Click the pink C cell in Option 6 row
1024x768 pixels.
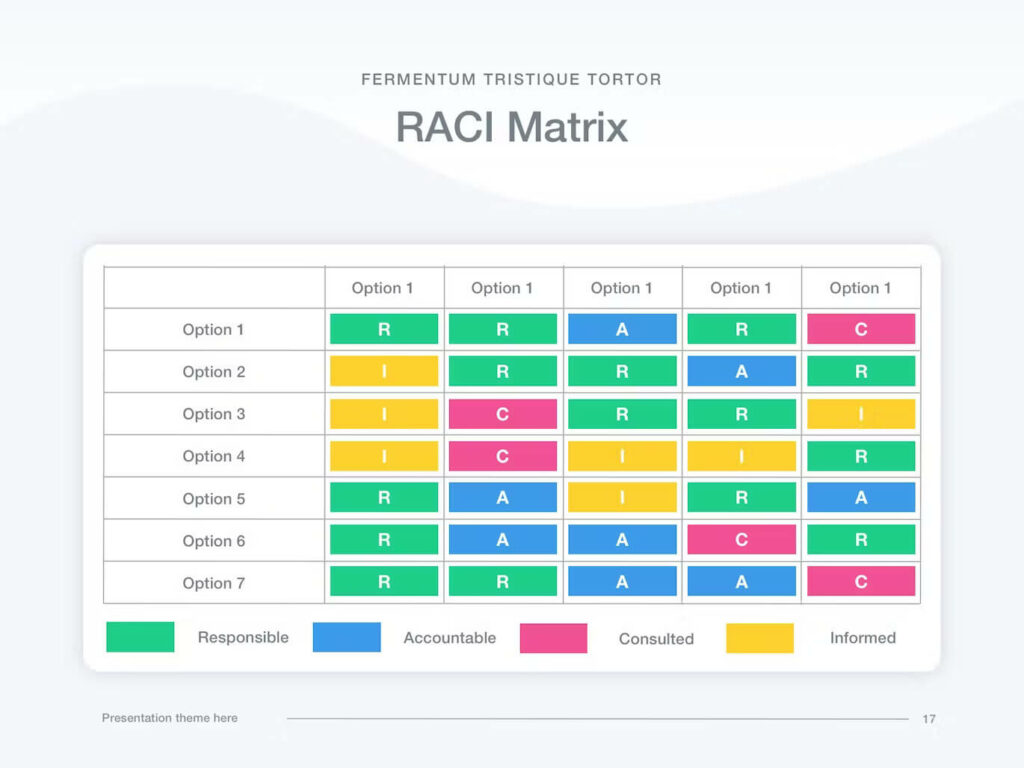[x=741, y=540]
